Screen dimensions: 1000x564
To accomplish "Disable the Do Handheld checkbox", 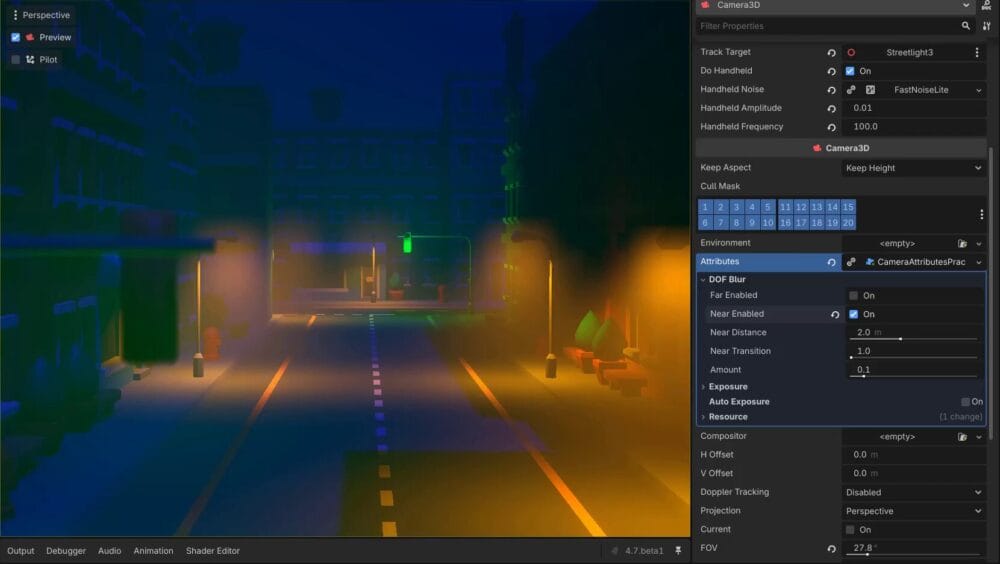I will click(850, 71).
